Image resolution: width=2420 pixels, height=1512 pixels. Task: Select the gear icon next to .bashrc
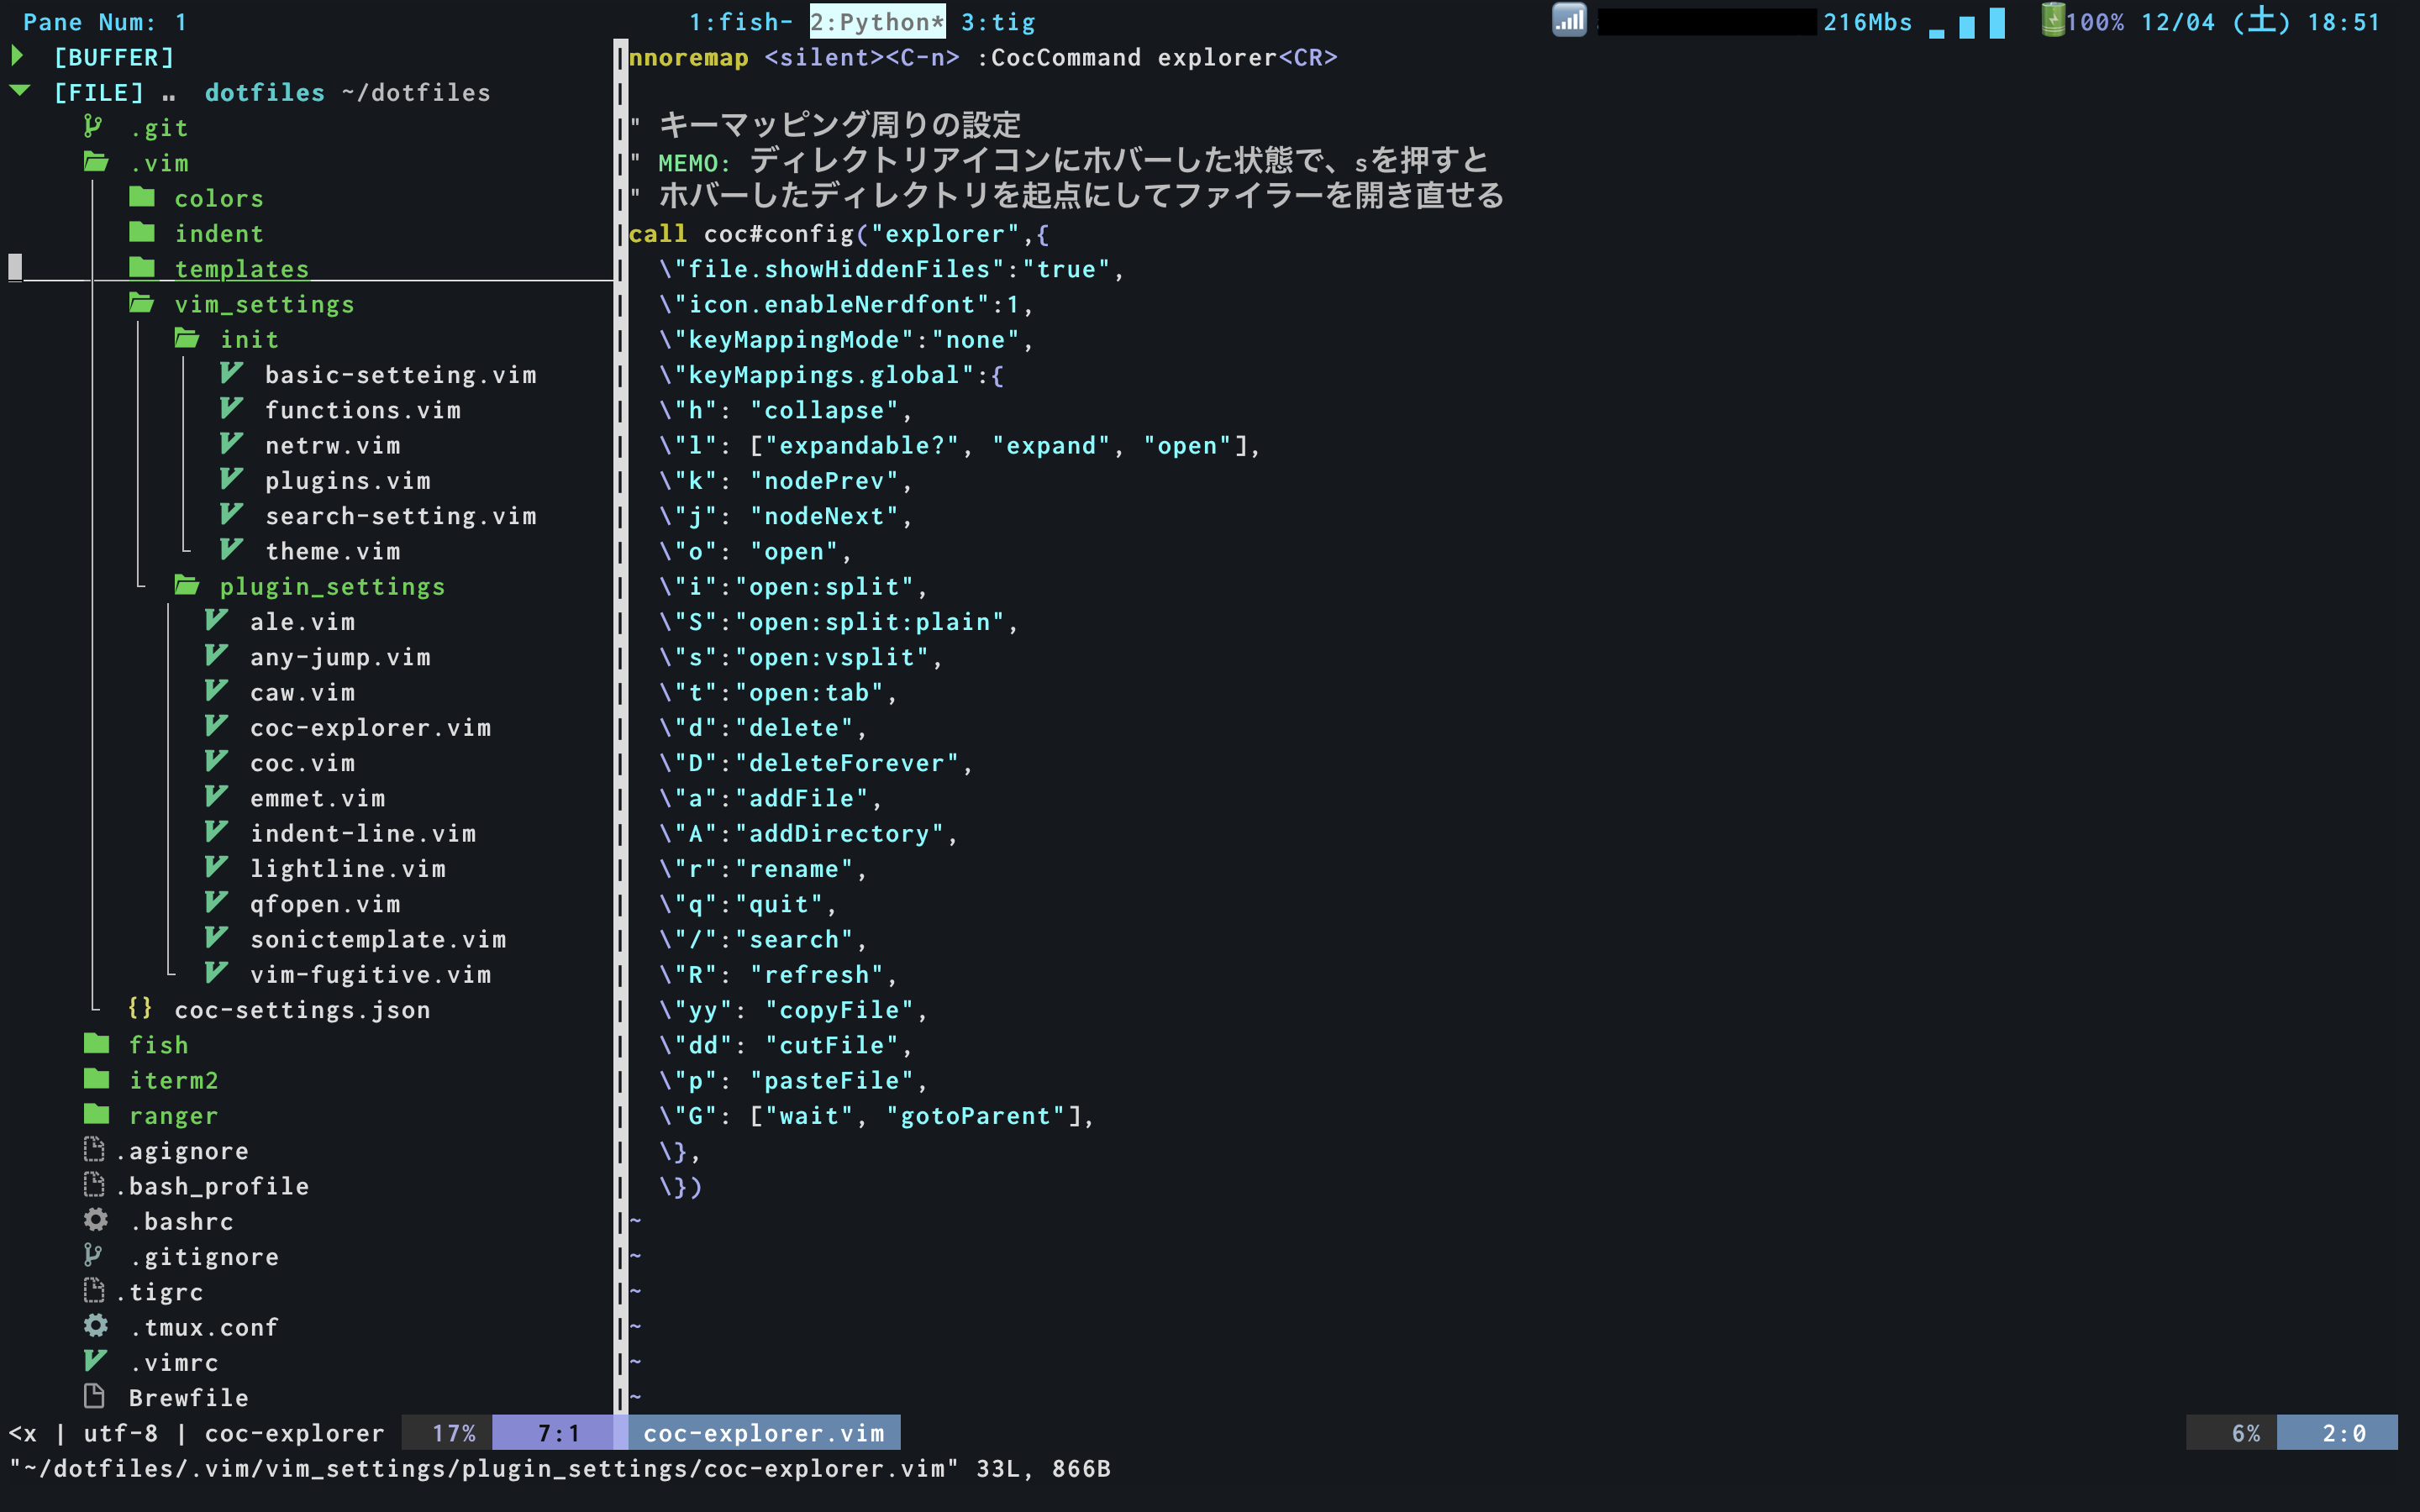pyautogui.click(x=95, y=1220)
